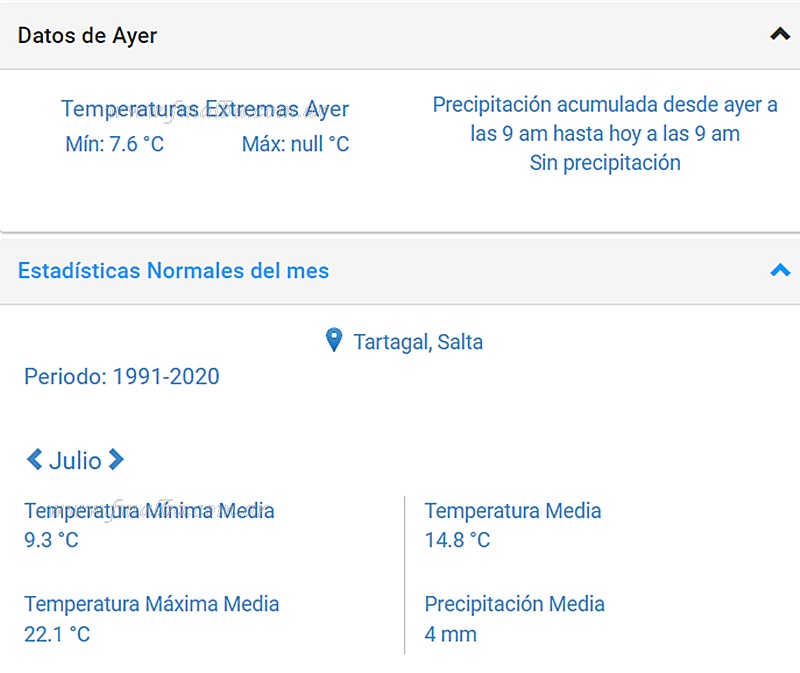Click the Estadísticas Normales del mes title

173,271
